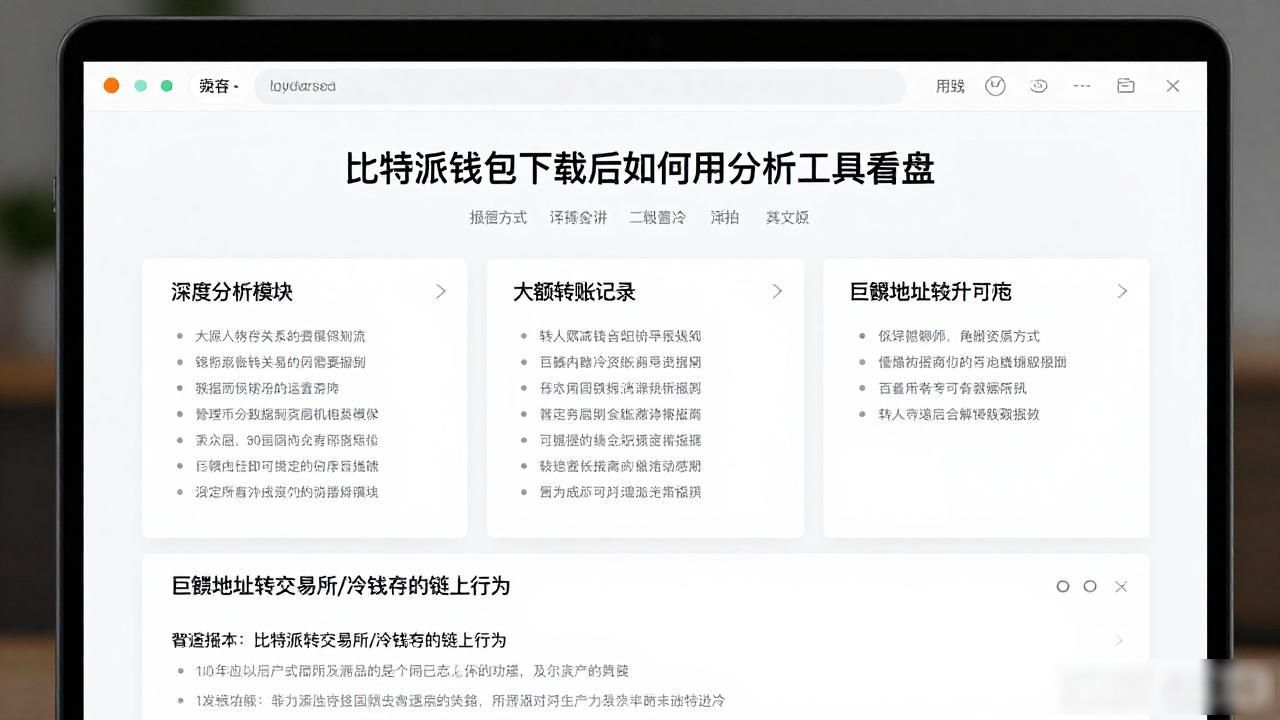The width and height of the screenshot is (1280, 720).
Task: Close the page with top-right X icon
Action: 1173,86
